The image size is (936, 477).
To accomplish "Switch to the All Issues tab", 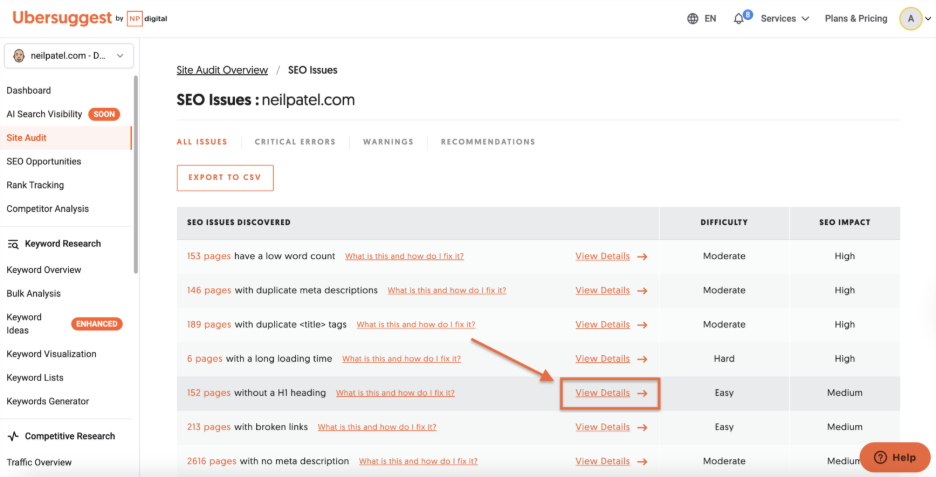I will [x=202, y=142].
